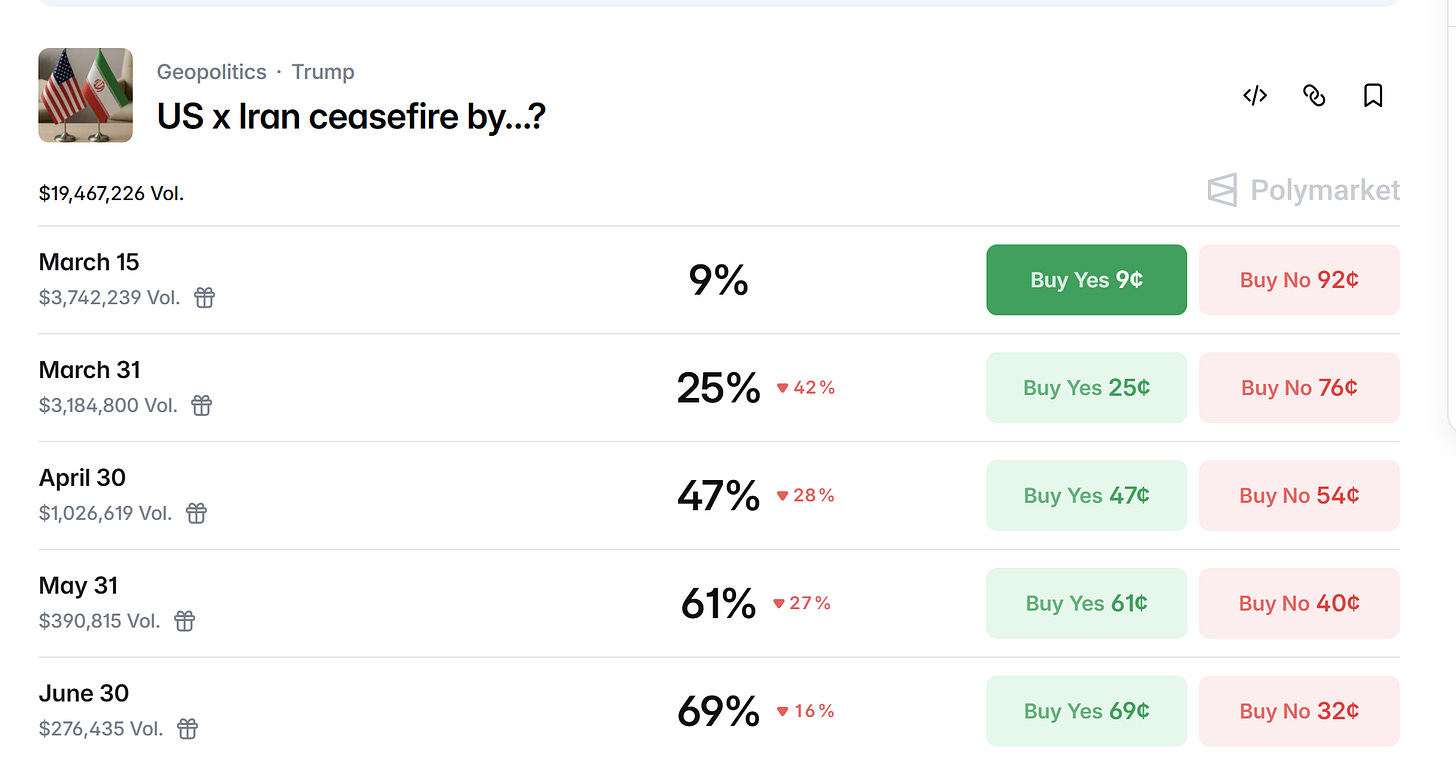Click the US and Iran flags thumbnail

coord(86,95)
